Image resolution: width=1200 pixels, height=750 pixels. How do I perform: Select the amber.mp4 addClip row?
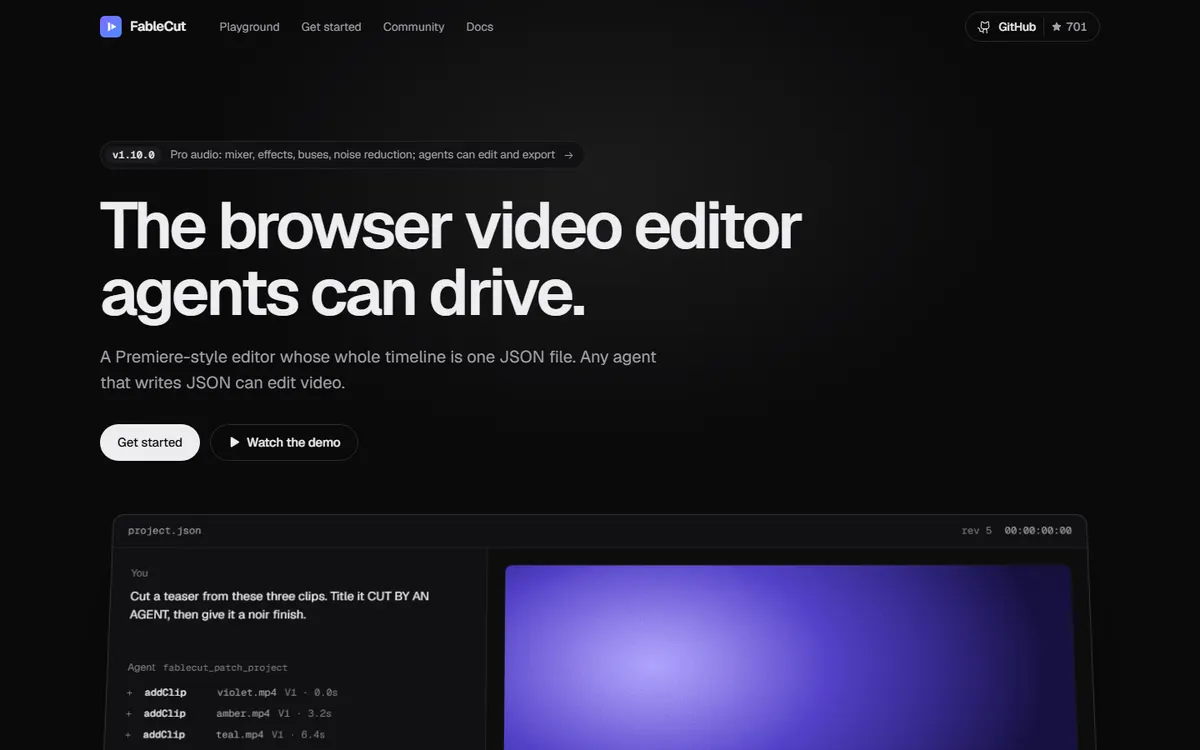click(229, 714)
